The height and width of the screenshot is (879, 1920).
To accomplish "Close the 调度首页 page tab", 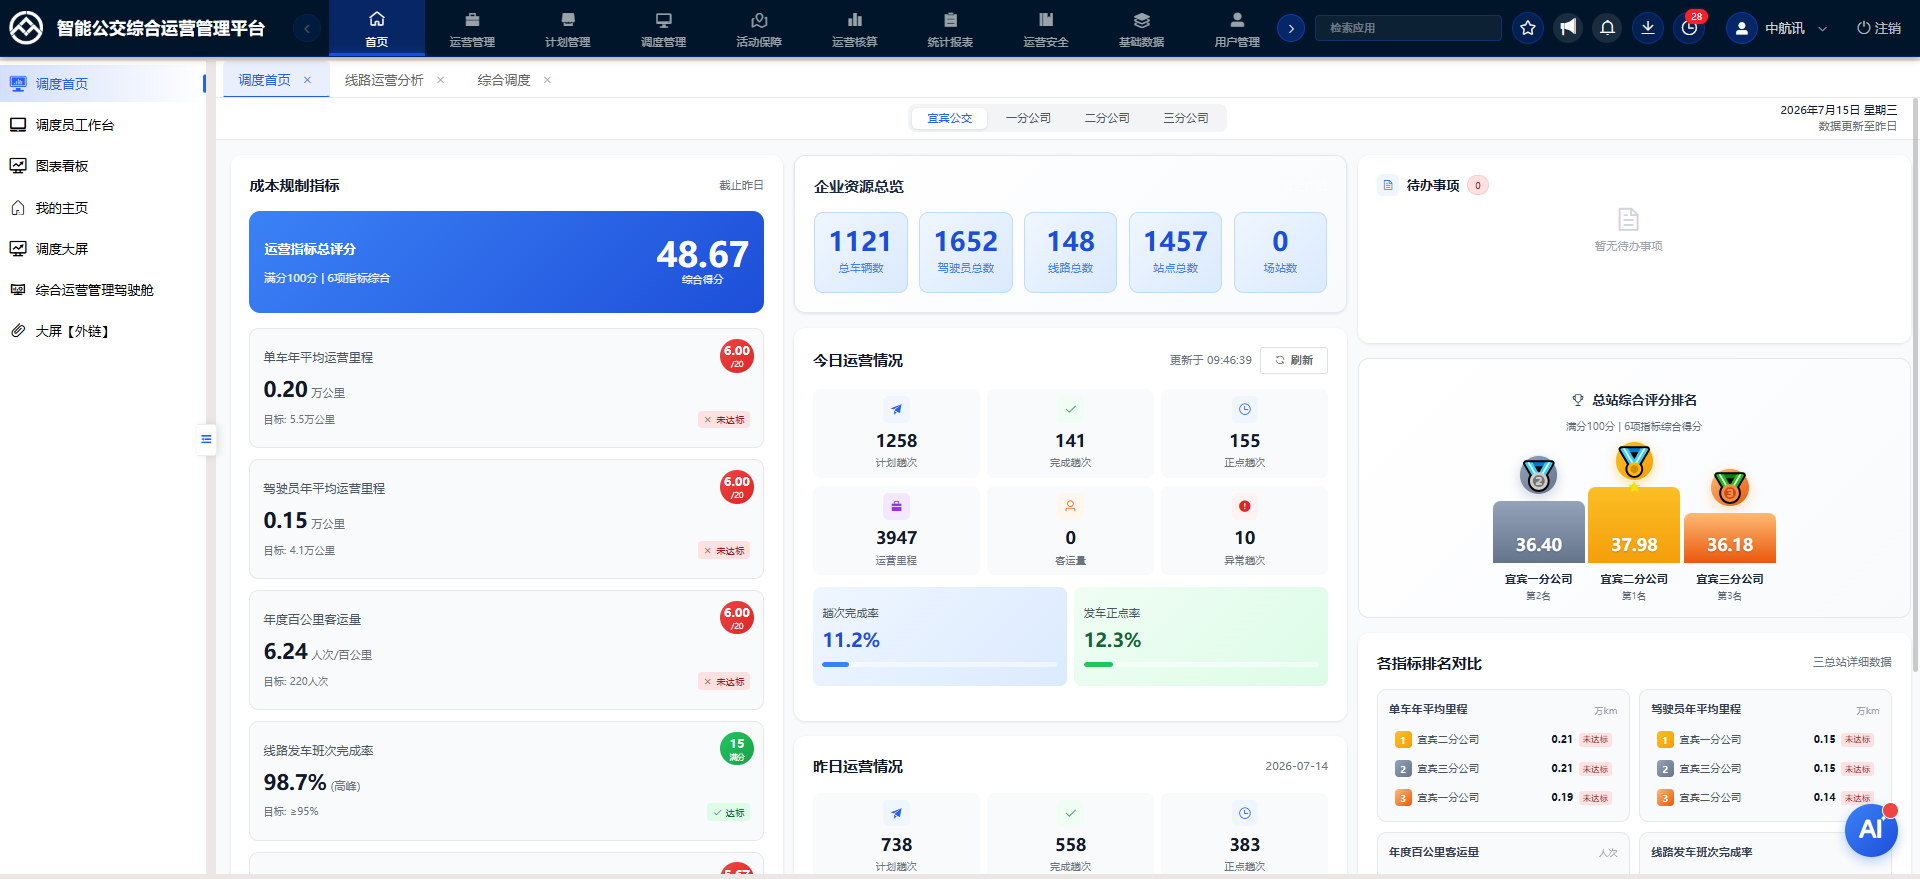I will [308, 80].
